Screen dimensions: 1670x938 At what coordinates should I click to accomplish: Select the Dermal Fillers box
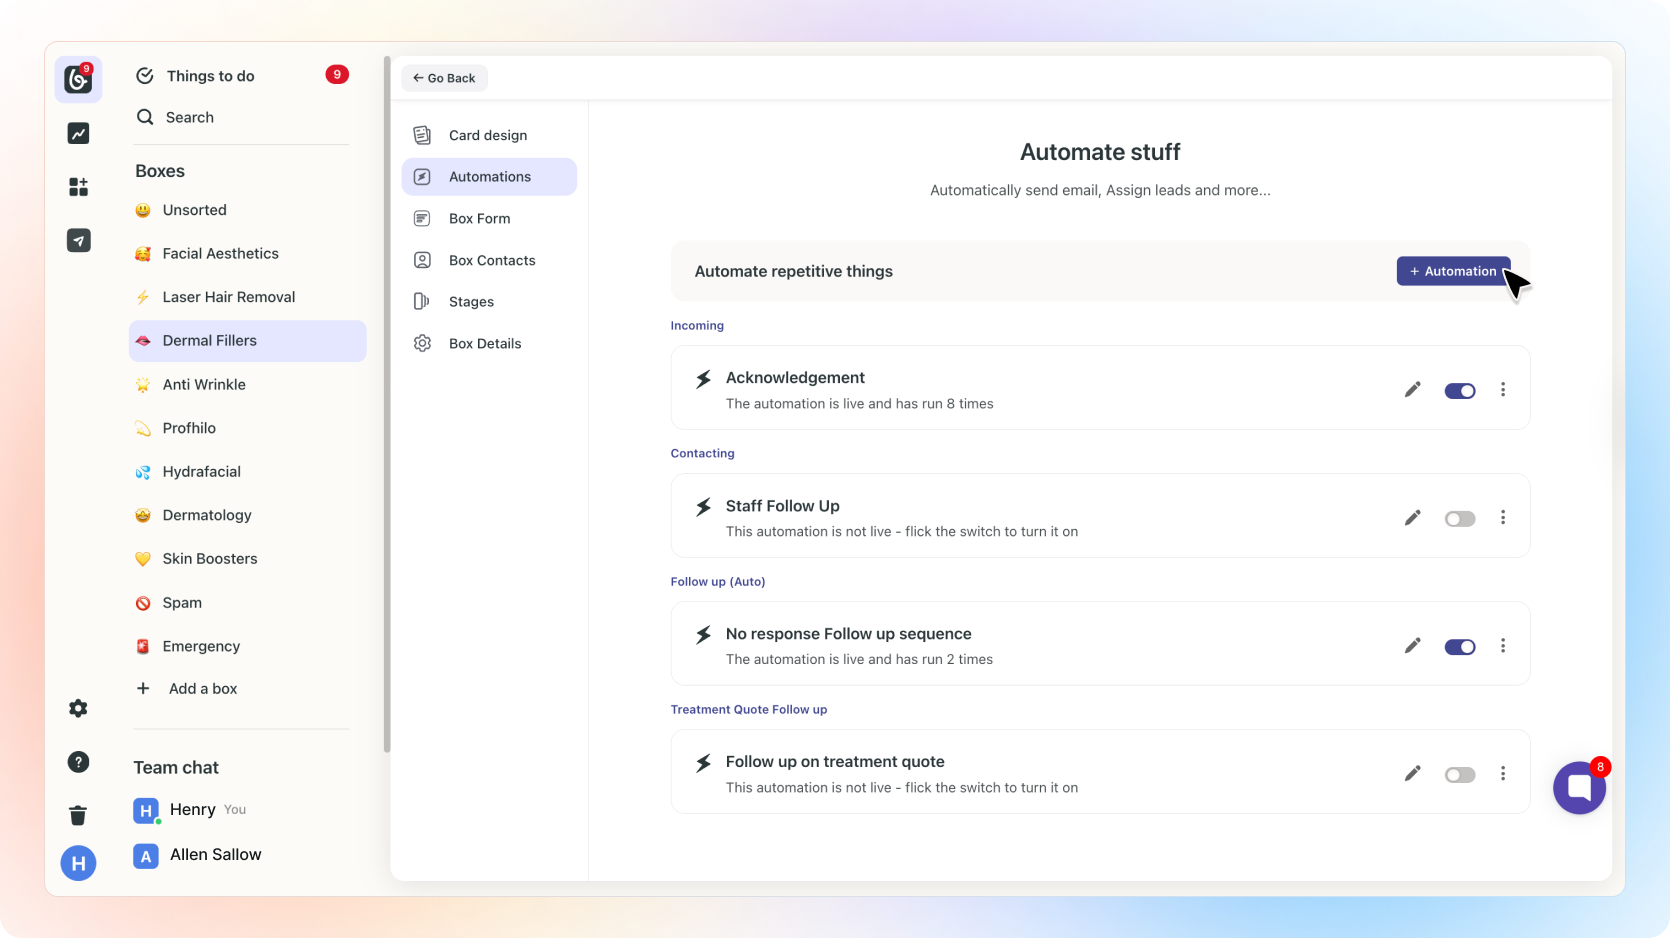pos(248,341)
